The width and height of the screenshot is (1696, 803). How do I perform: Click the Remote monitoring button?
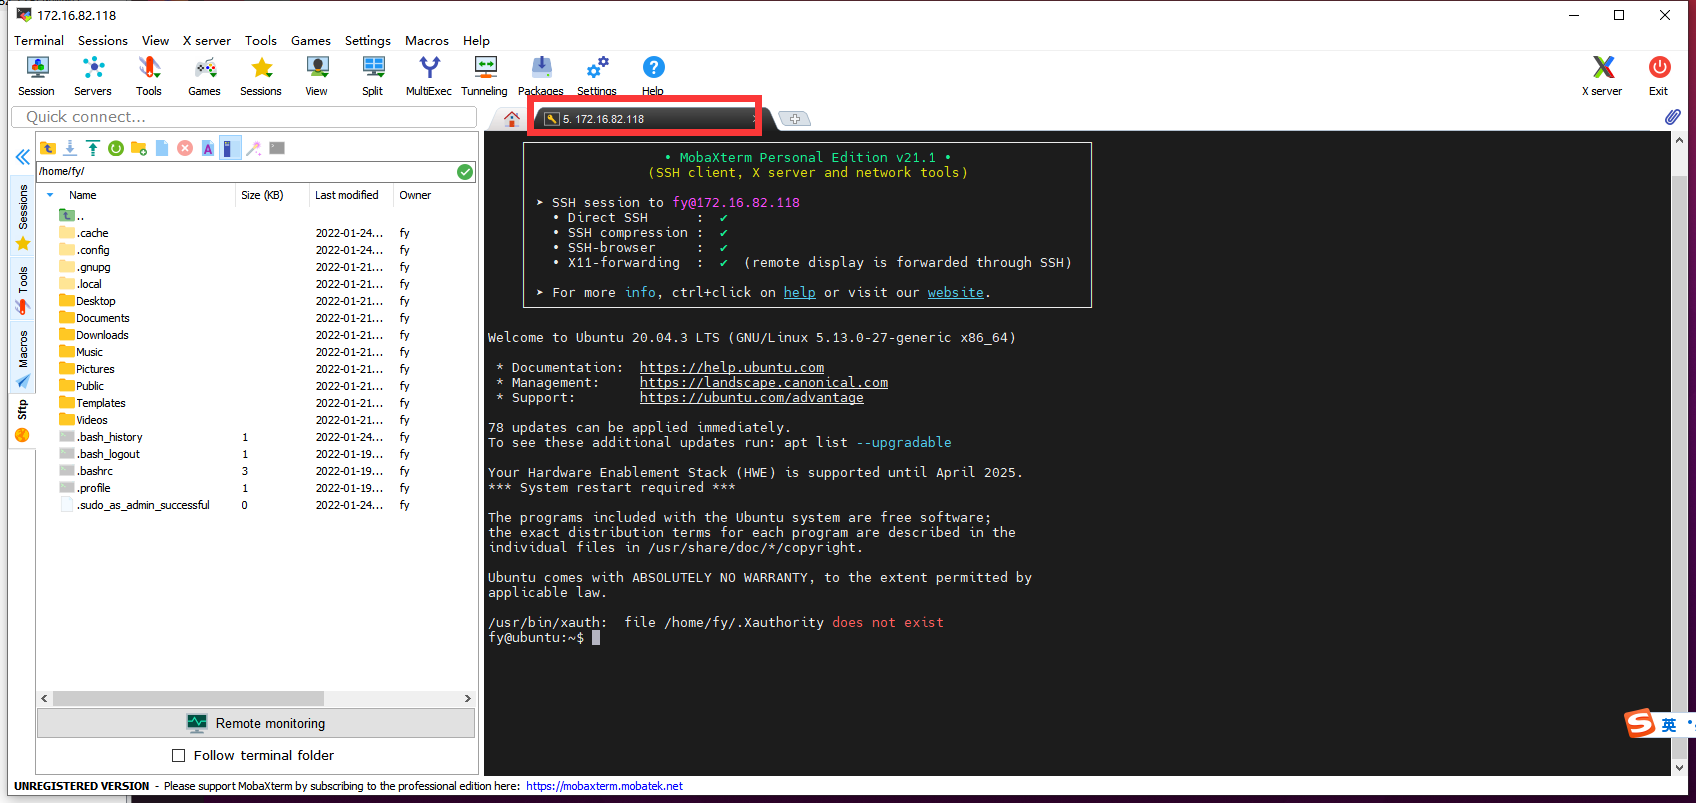pos(256,723)
